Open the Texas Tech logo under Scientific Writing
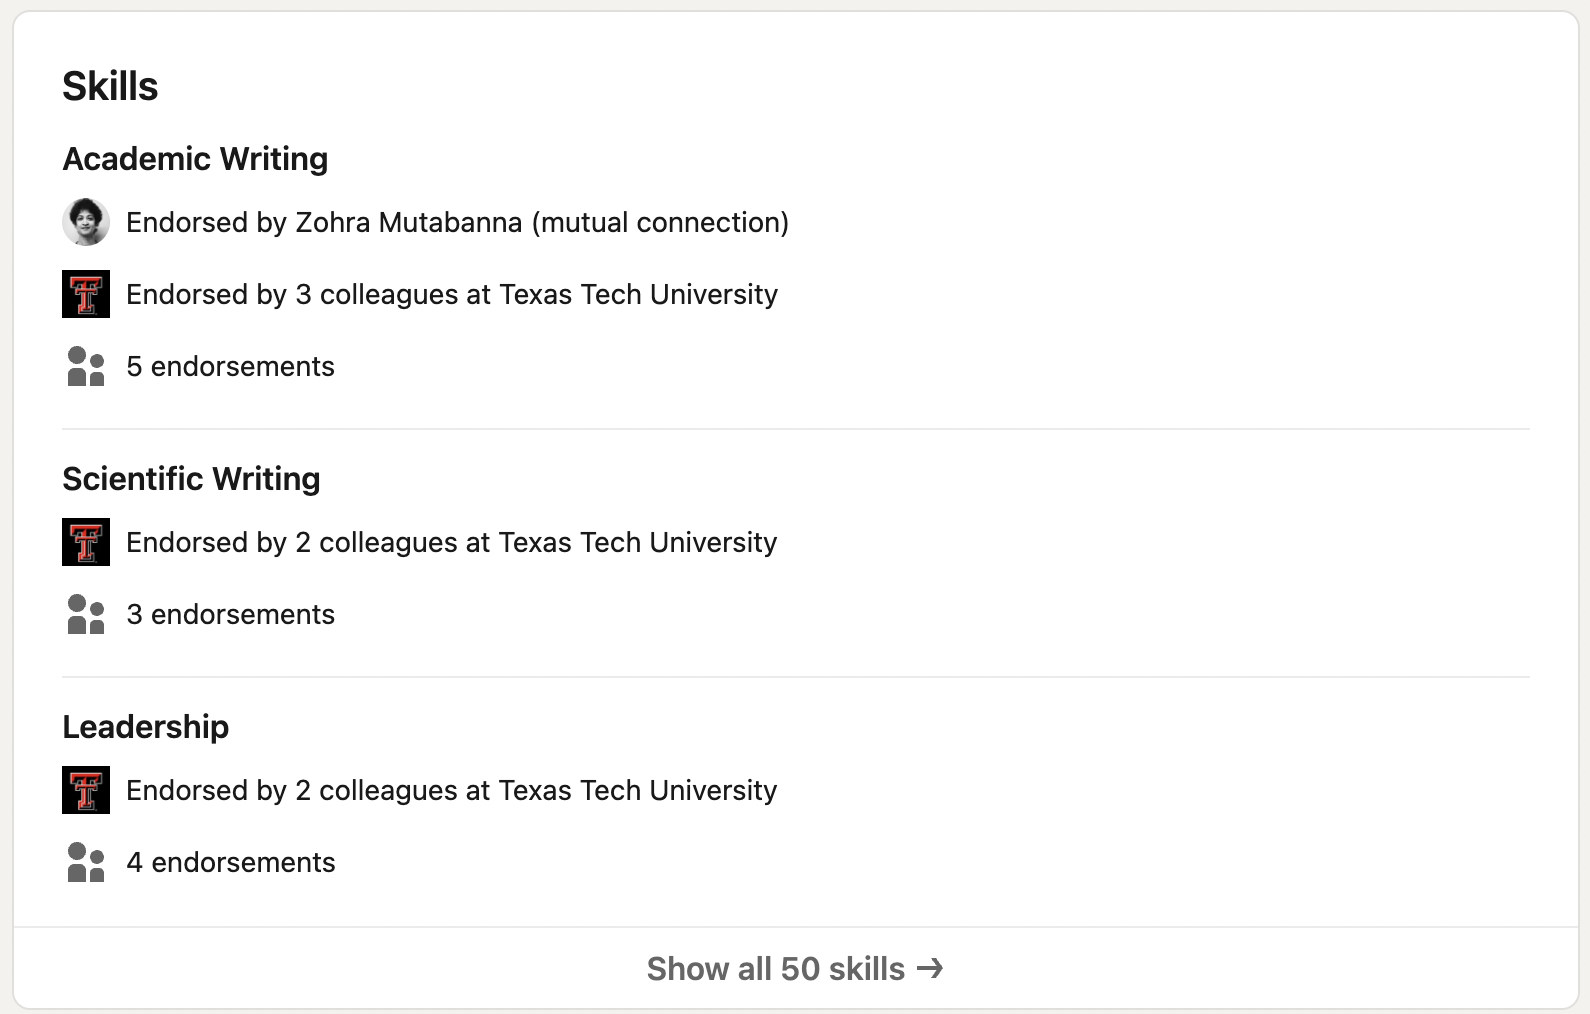The height and width of the screenshot is (1014, 1590). [x=85, y=542]
